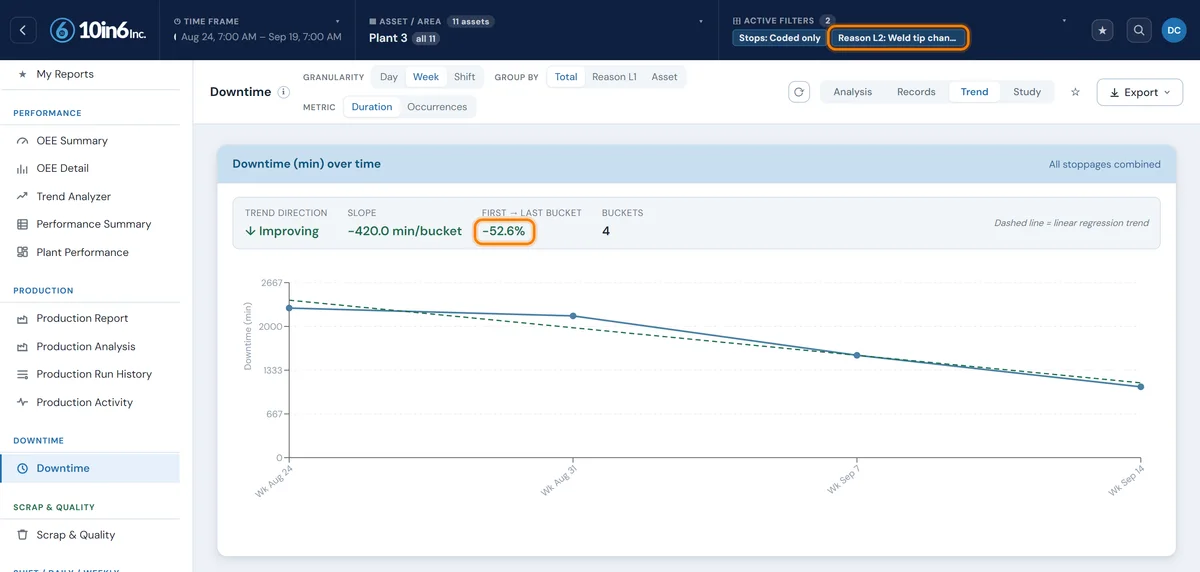Image resolution: width=1200 pixels, height=572 pixels.
Task: Click the Wk Aug 31 data point
Action: pyautogui.click(x=573, y=316)
